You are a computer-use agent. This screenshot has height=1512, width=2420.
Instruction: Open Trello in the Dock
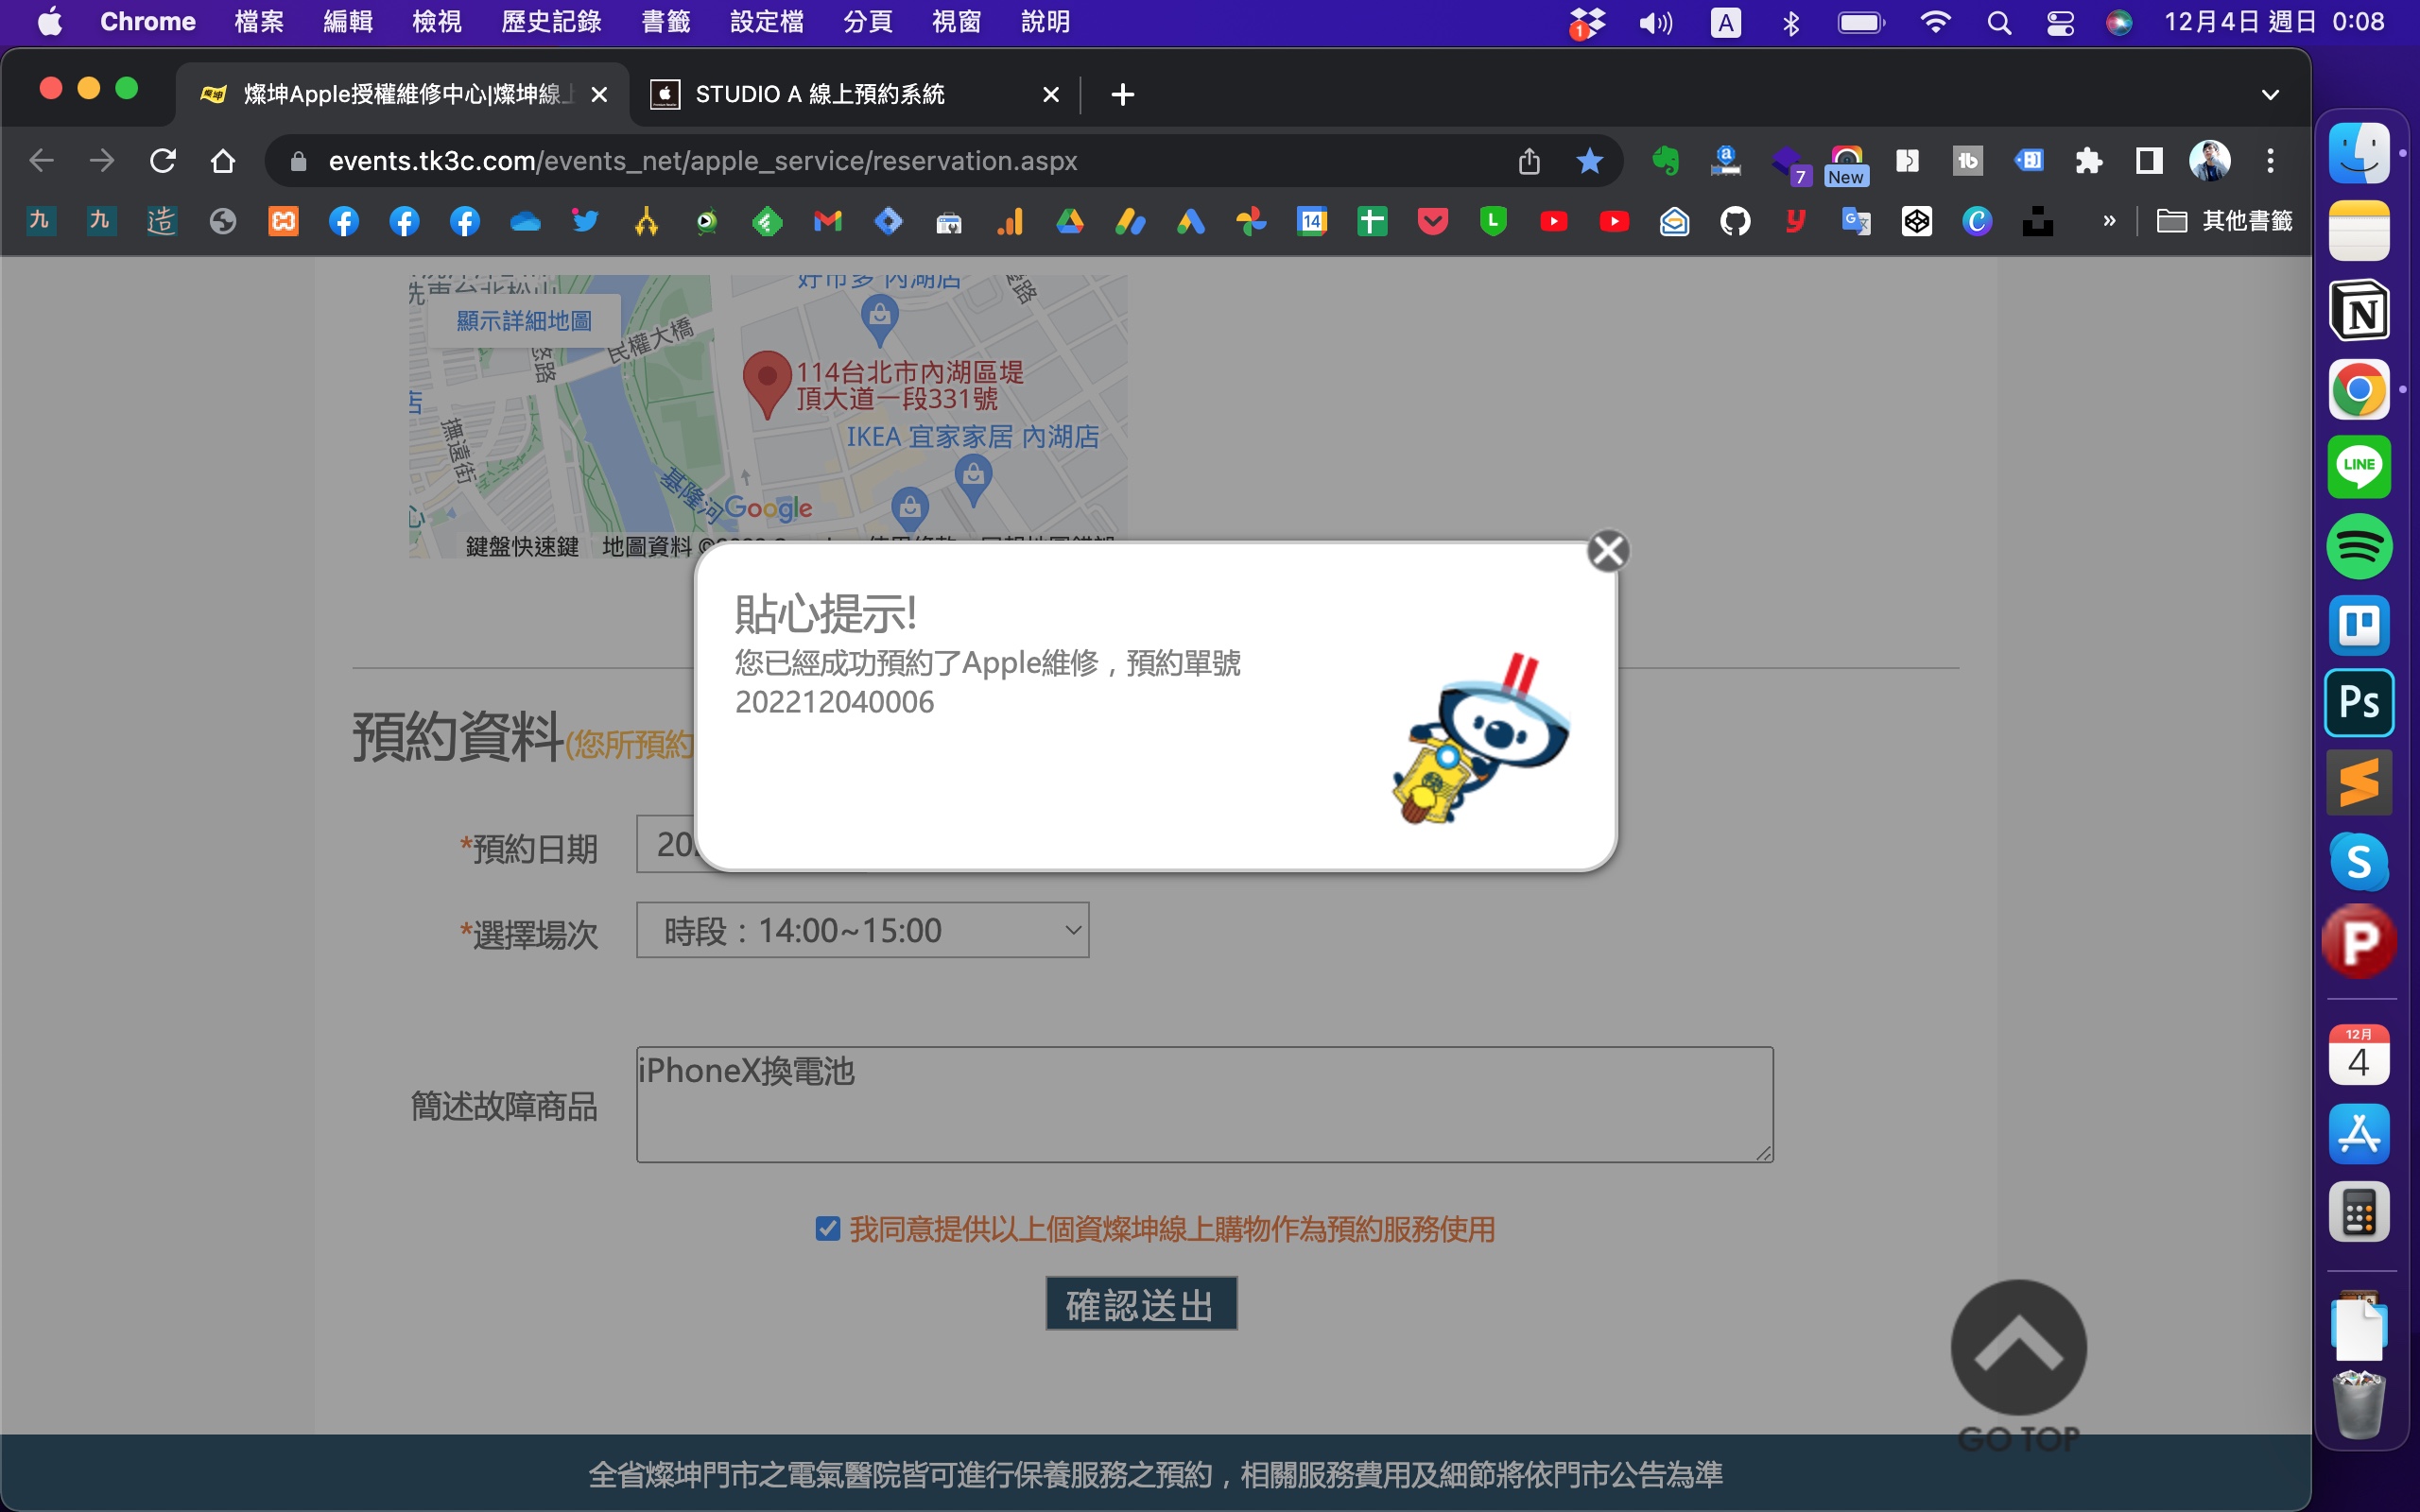[x=2359, y=625]
